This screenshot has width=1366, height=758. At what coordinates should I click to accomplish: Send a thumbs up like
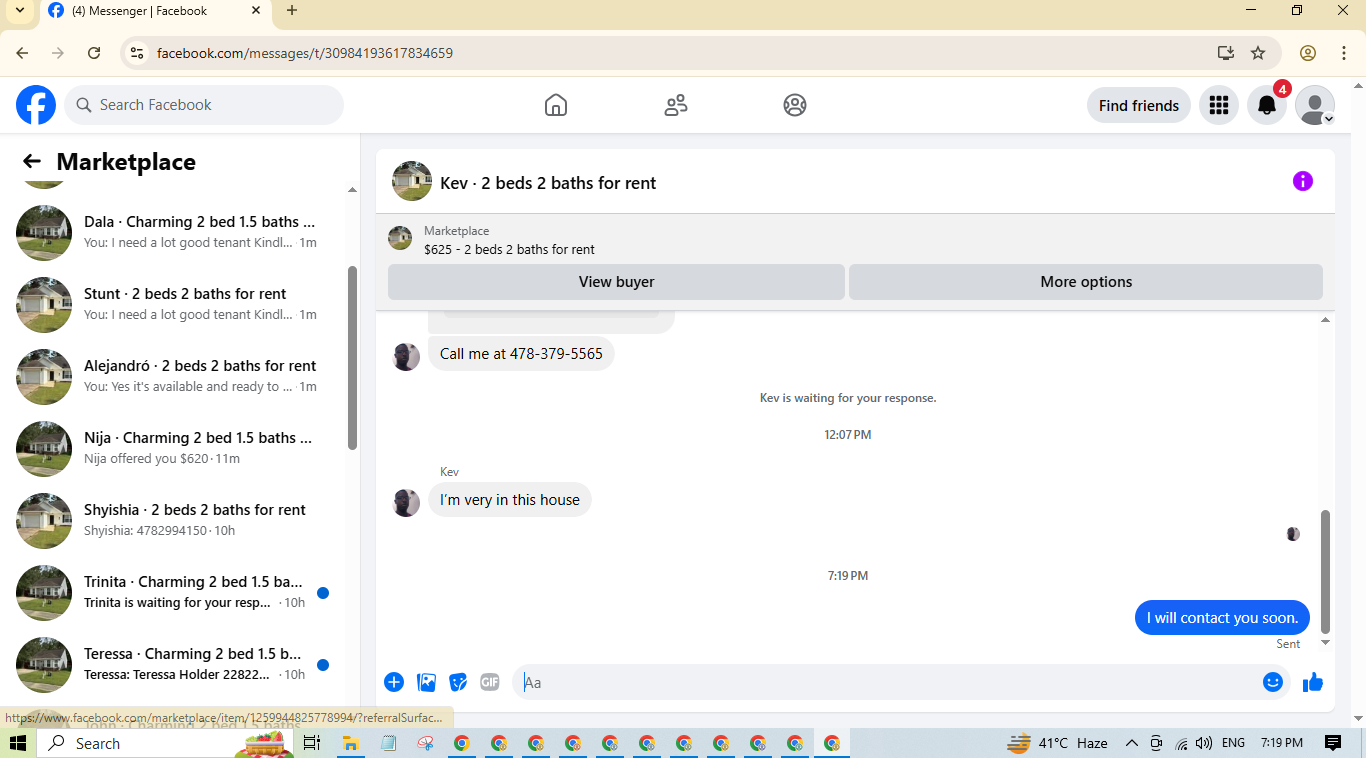[1313, 682]
